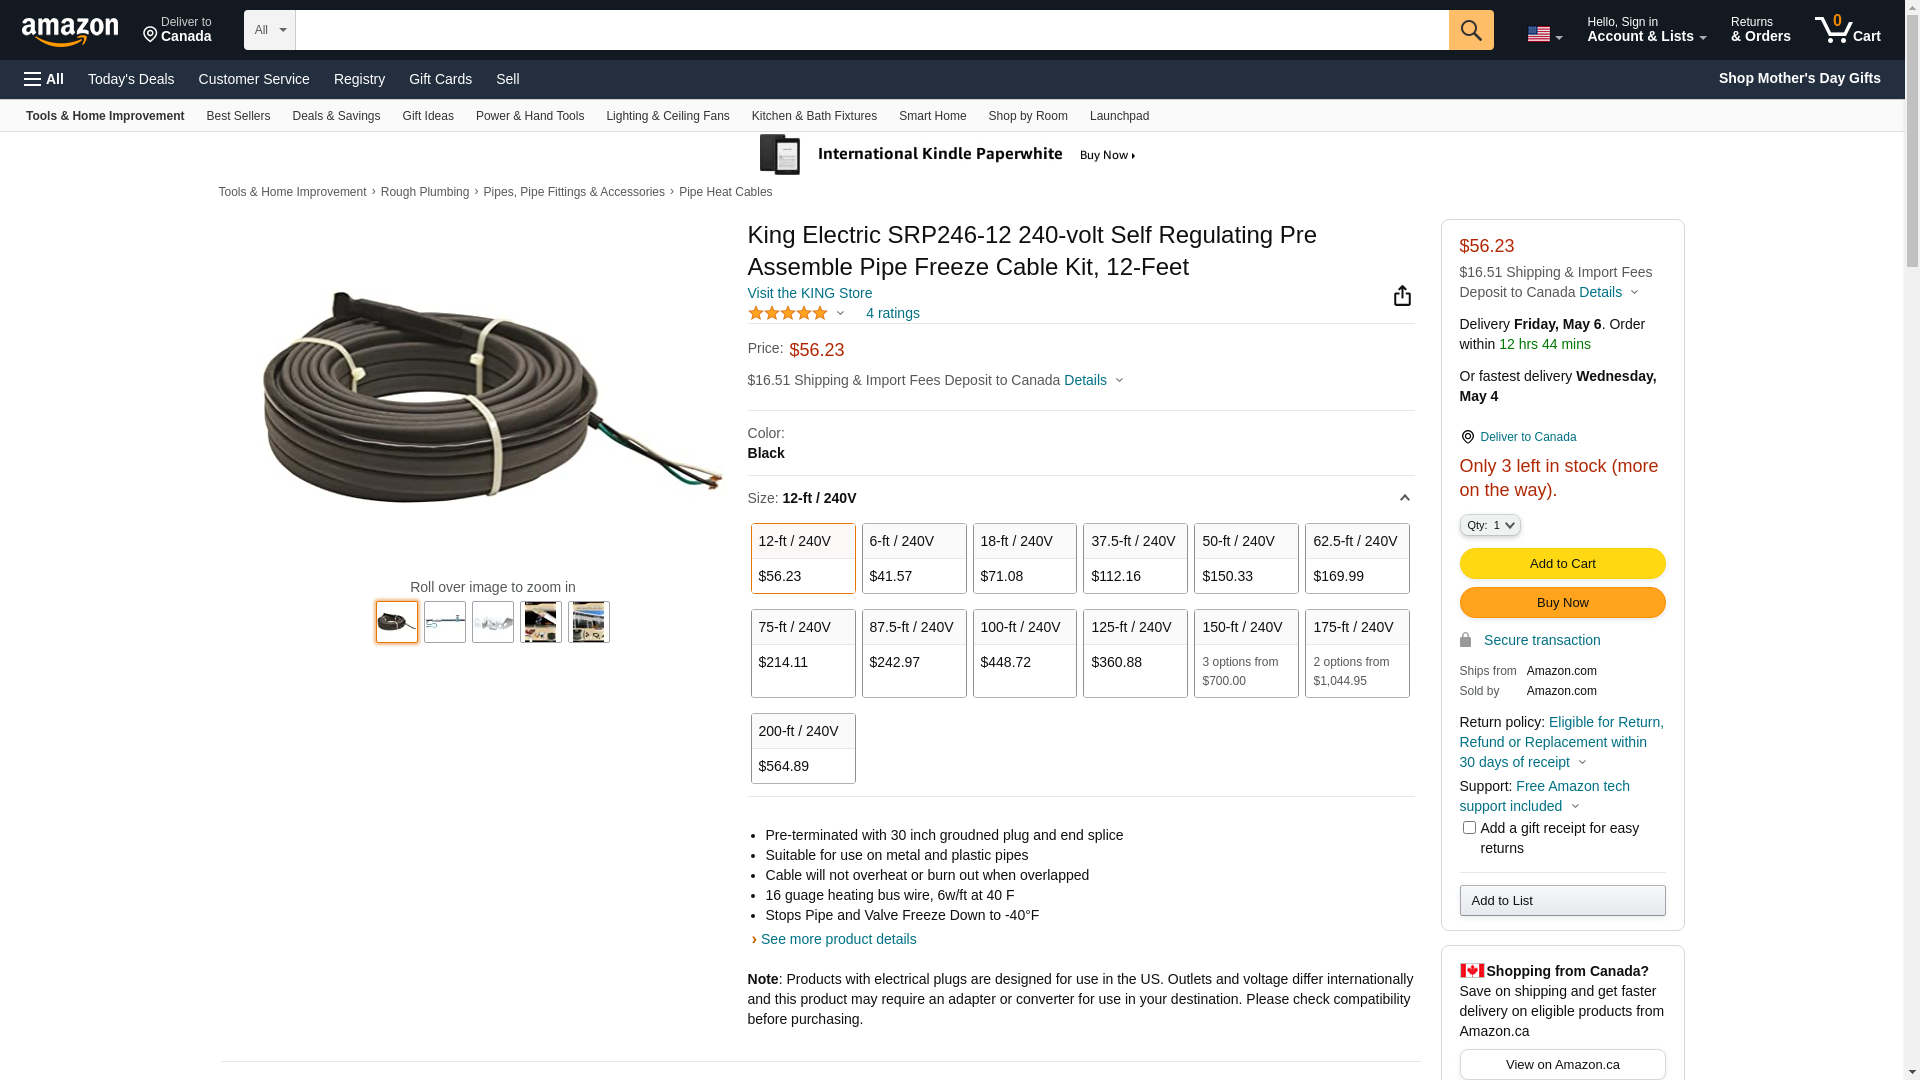Collapse the Size options chevron
The image size is (1920, 1080).
pos(1404,498)
